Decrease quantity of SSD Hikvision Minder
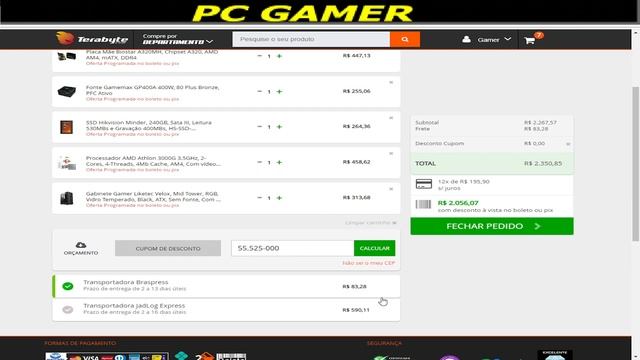 coord(260,127)
